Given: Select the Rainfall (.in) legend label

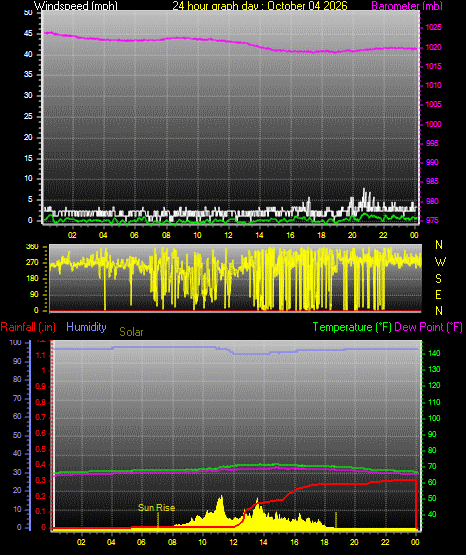Looking at the screenshot, I should click(x=28, y=327).
